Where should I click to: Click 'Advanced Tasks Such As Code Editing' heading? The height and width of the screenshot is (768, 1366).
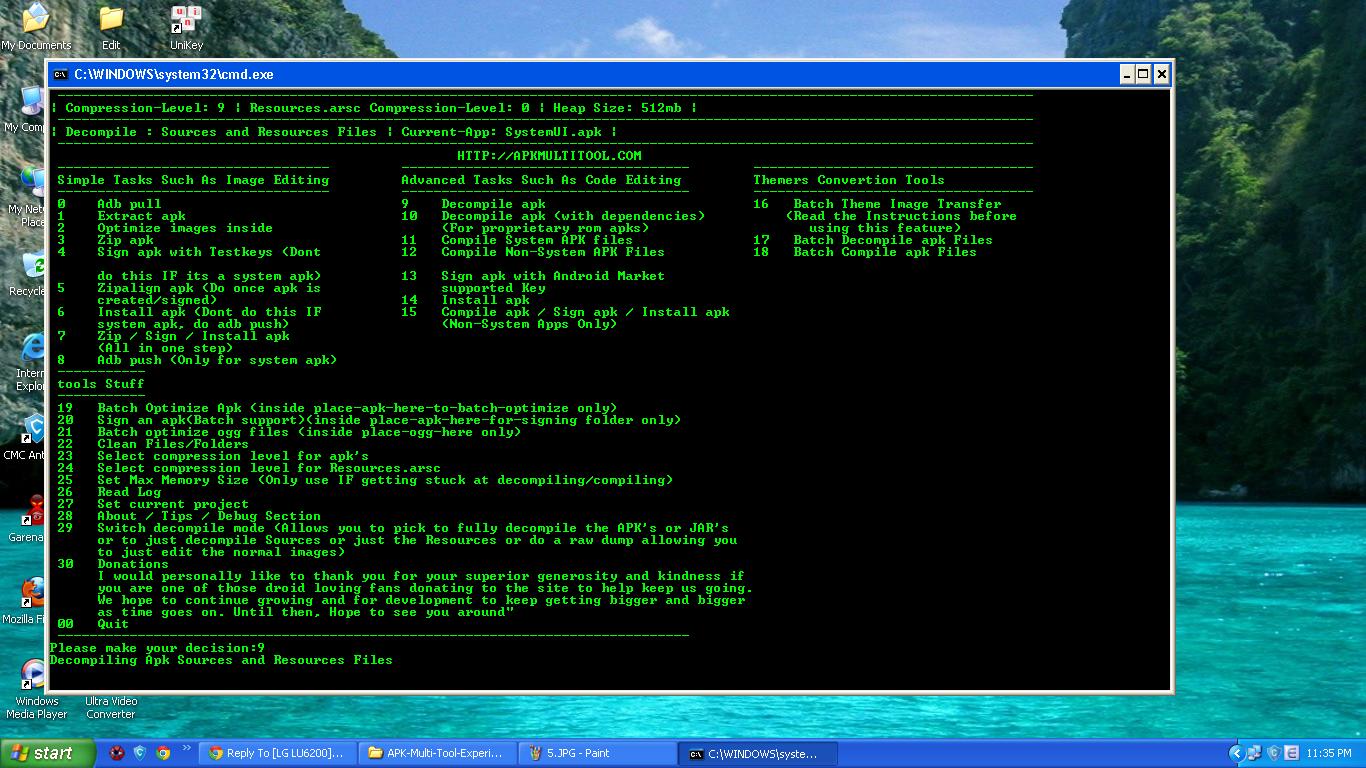tap(541, 180)
